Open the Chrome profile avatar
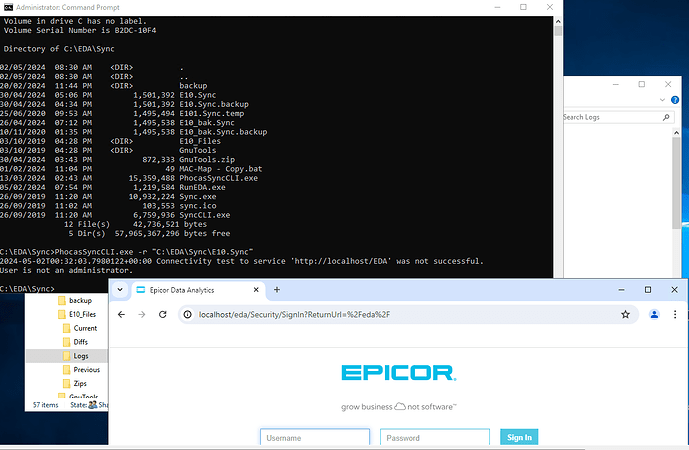Image resolution: width=689 pixels, height=450 pixels. (654, 315)
